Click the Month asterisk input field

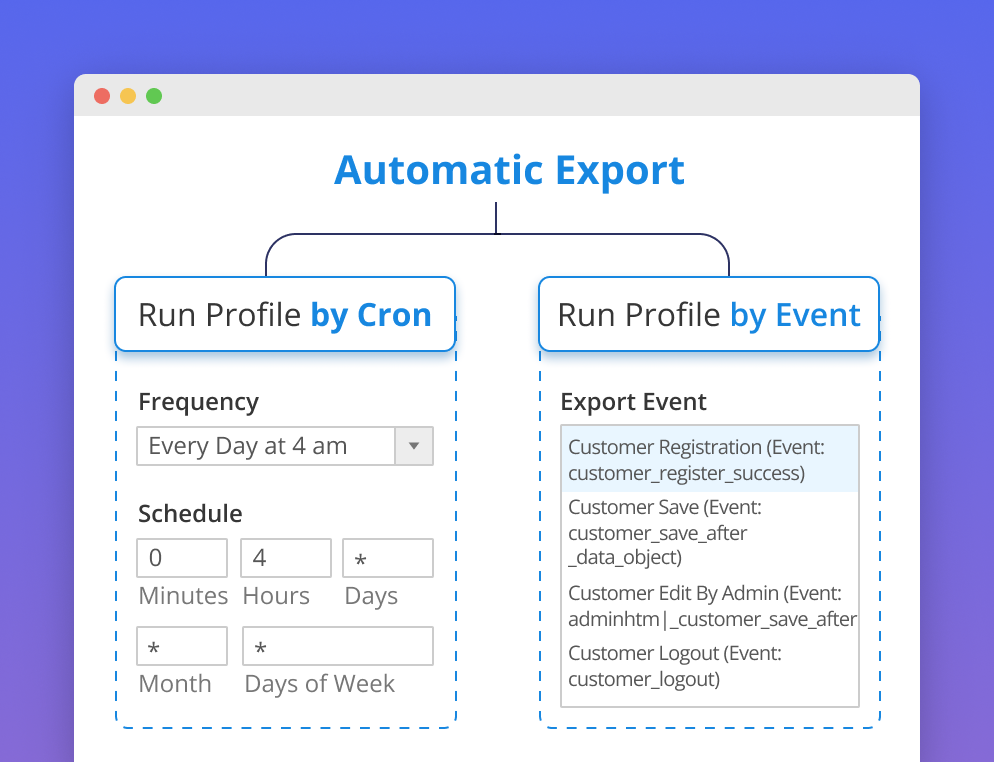point(181,646)
